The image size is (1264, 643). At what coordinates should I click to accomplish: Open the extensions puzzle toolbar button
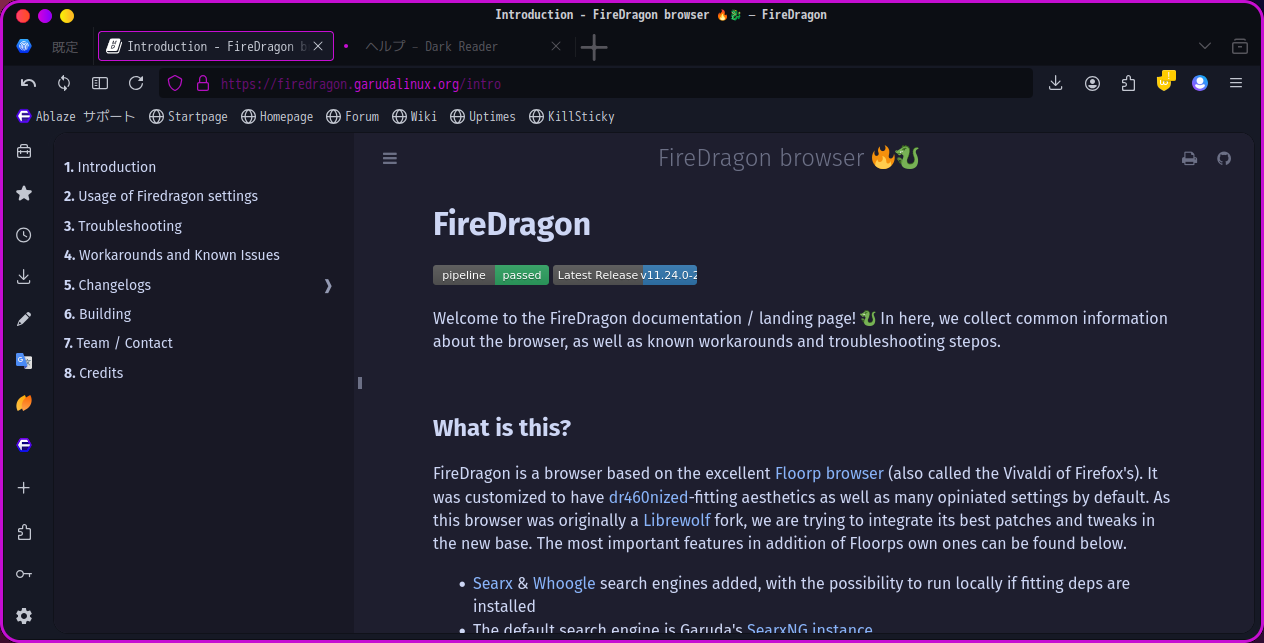[1128, 83]
